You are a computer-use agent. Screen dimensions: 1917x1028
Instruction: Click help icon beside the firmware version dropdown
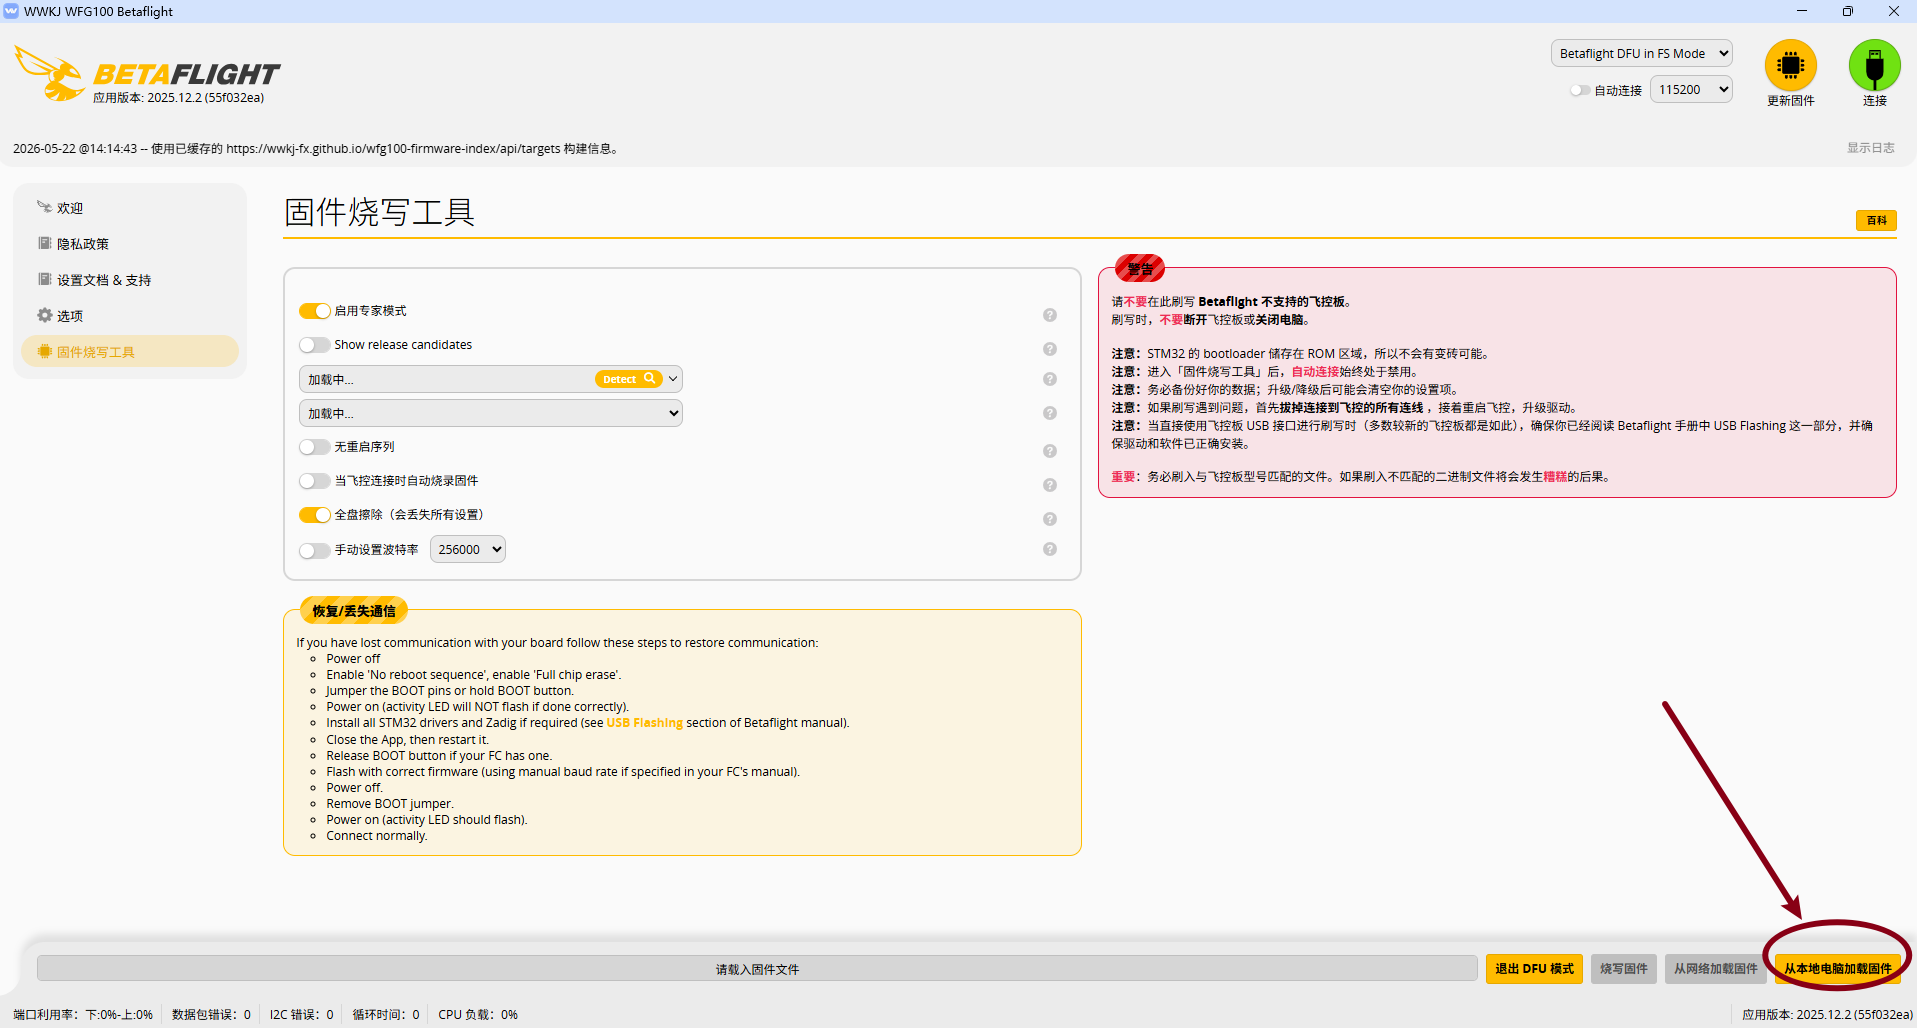click(x=1050, y=413)
